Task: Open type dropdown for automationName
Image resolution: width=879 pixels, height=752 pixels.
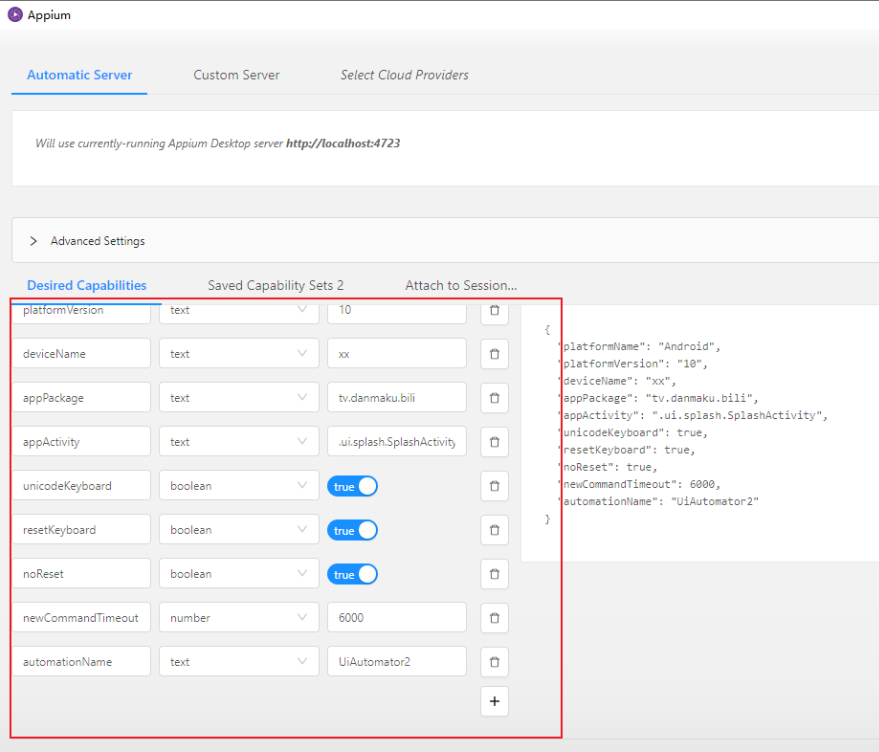Action: [239, 662]
